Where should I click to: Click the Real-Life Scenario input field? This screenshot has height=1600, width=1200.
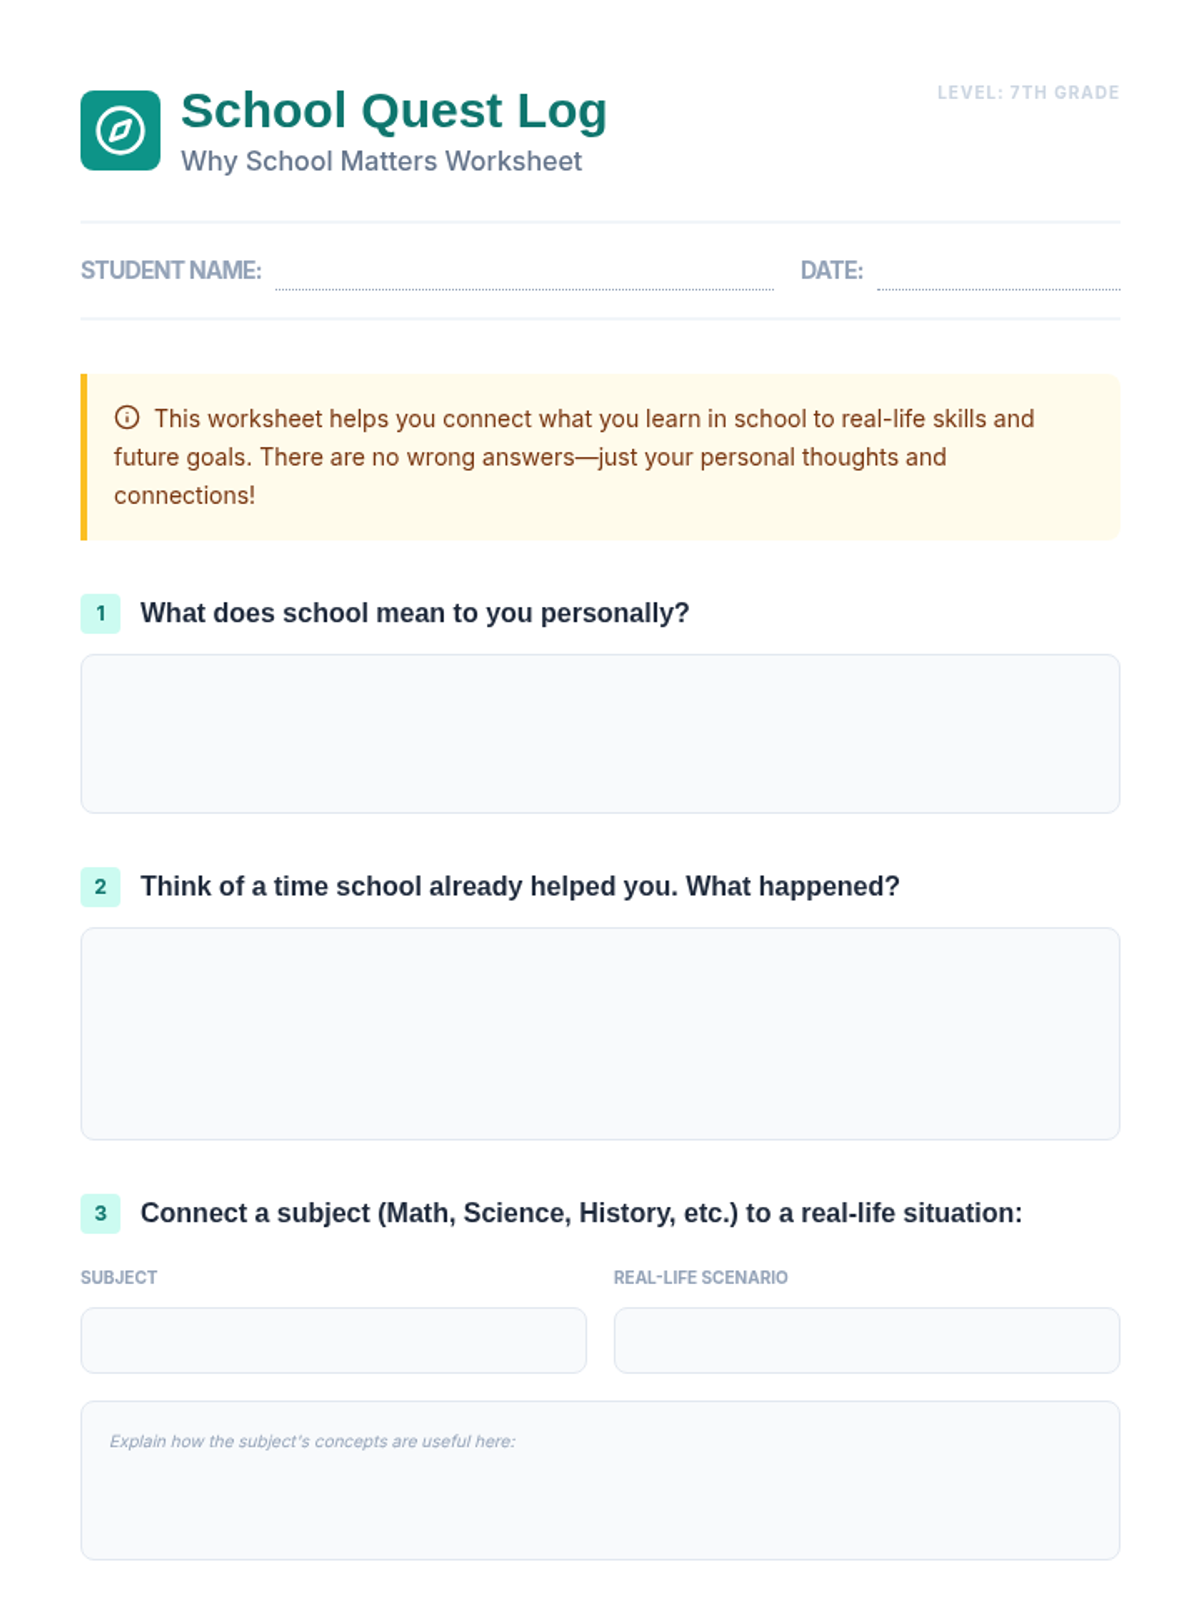pyautogui.click(x=866, y=1340)
